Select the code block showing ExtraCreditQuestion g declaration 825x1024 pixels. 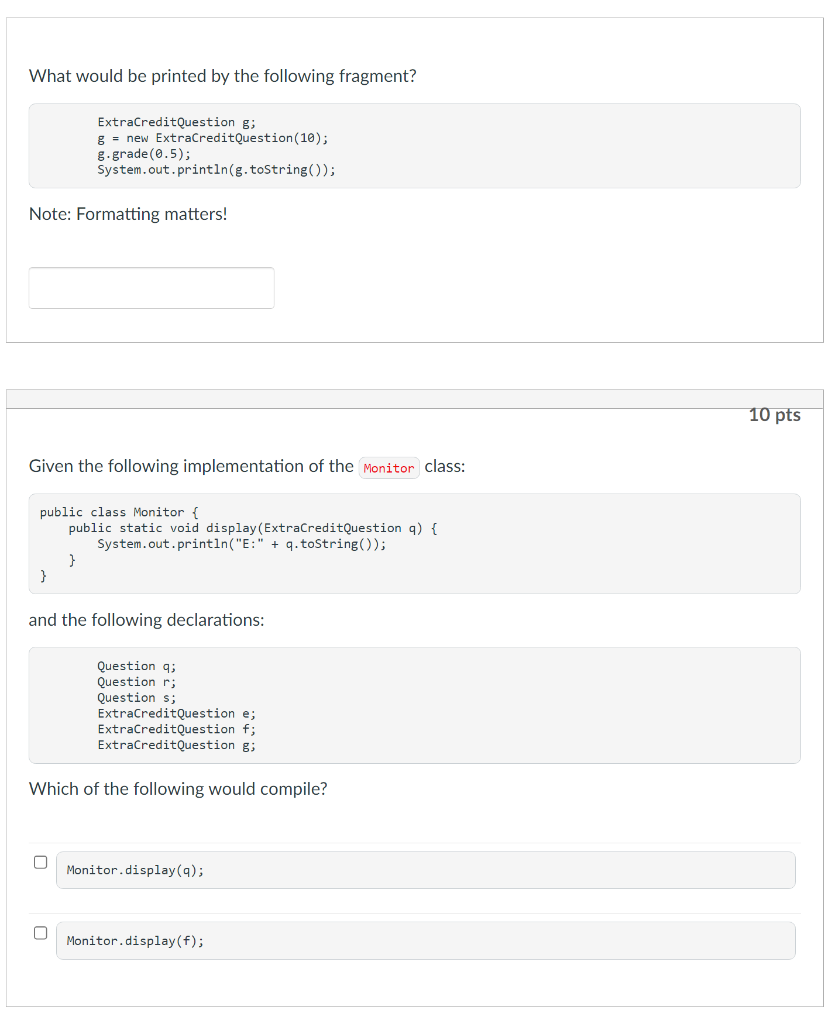(x=414, y=145)
